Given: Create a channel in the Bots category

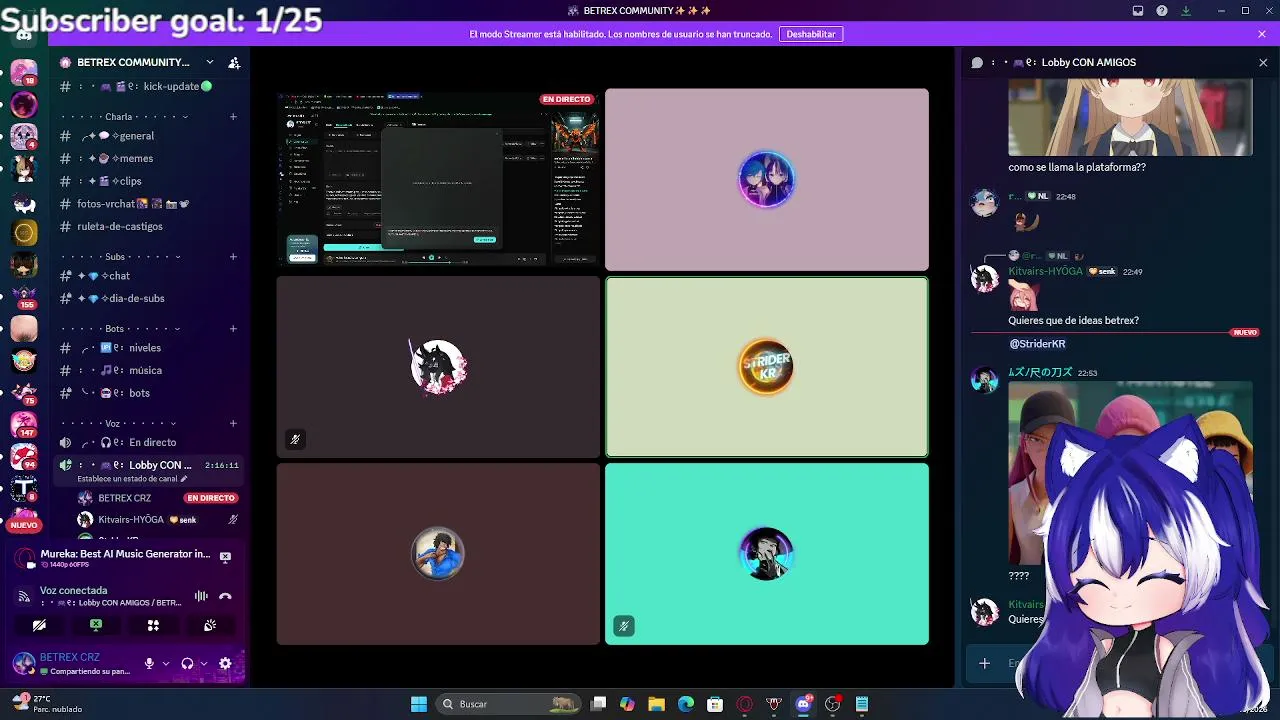Looking at the screenshot, I should pos(233,329).
